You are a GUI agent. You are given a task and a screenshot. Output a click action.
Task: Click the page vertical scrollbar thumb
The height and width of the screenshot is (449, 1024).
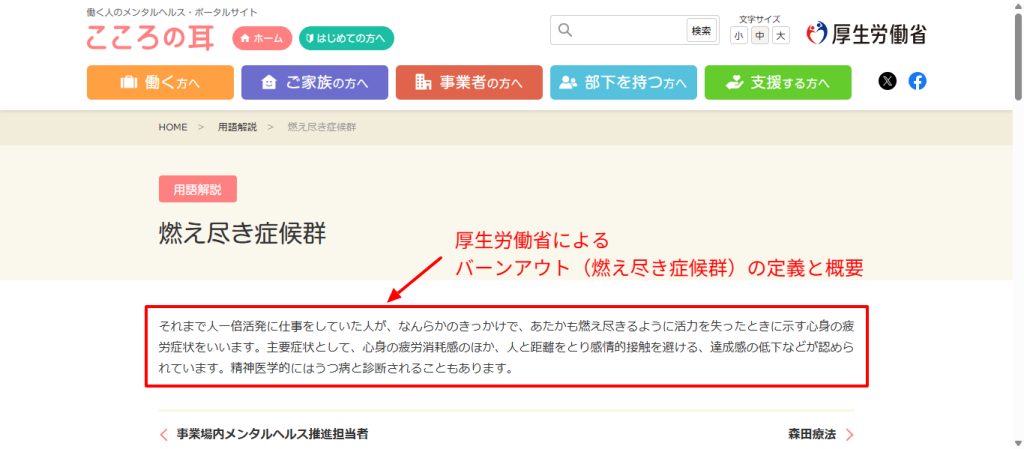[x=1017, y=57]
